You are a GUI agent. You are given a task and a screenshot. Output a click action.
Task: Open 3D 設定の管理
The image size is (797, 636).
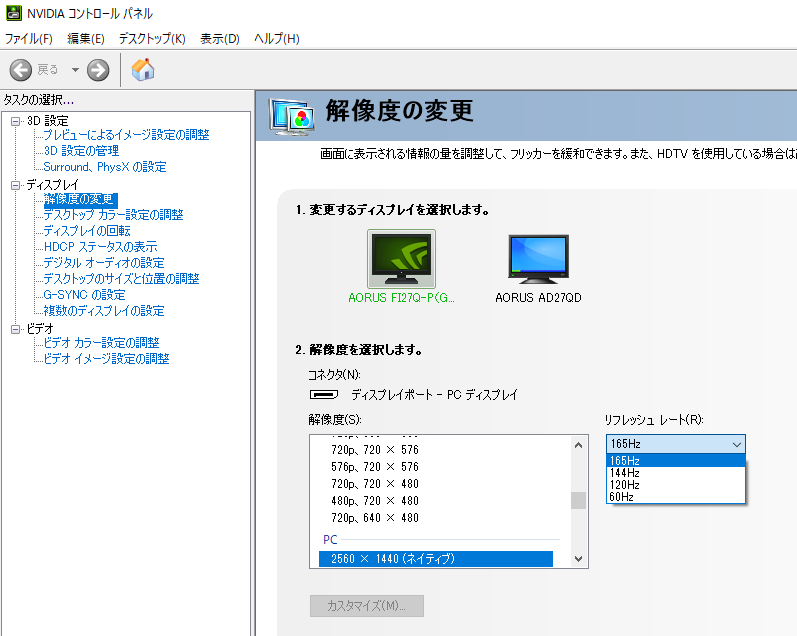tap(81, 151)
